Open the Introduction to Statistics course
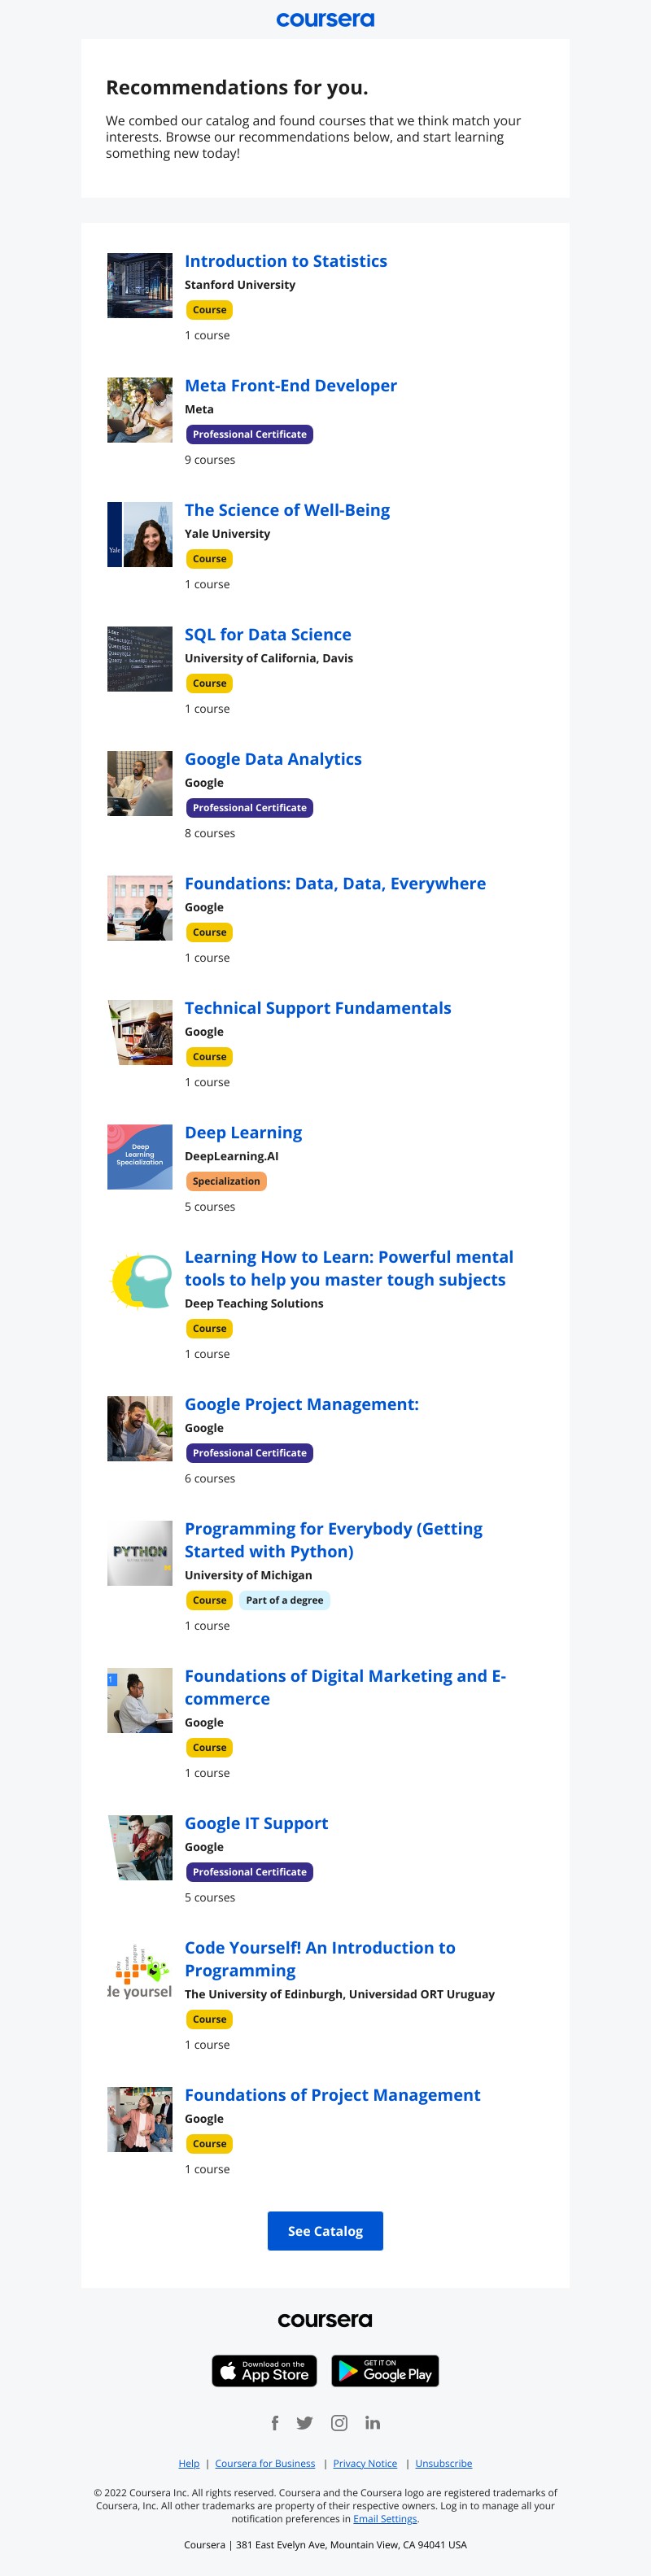 point(286,261)
